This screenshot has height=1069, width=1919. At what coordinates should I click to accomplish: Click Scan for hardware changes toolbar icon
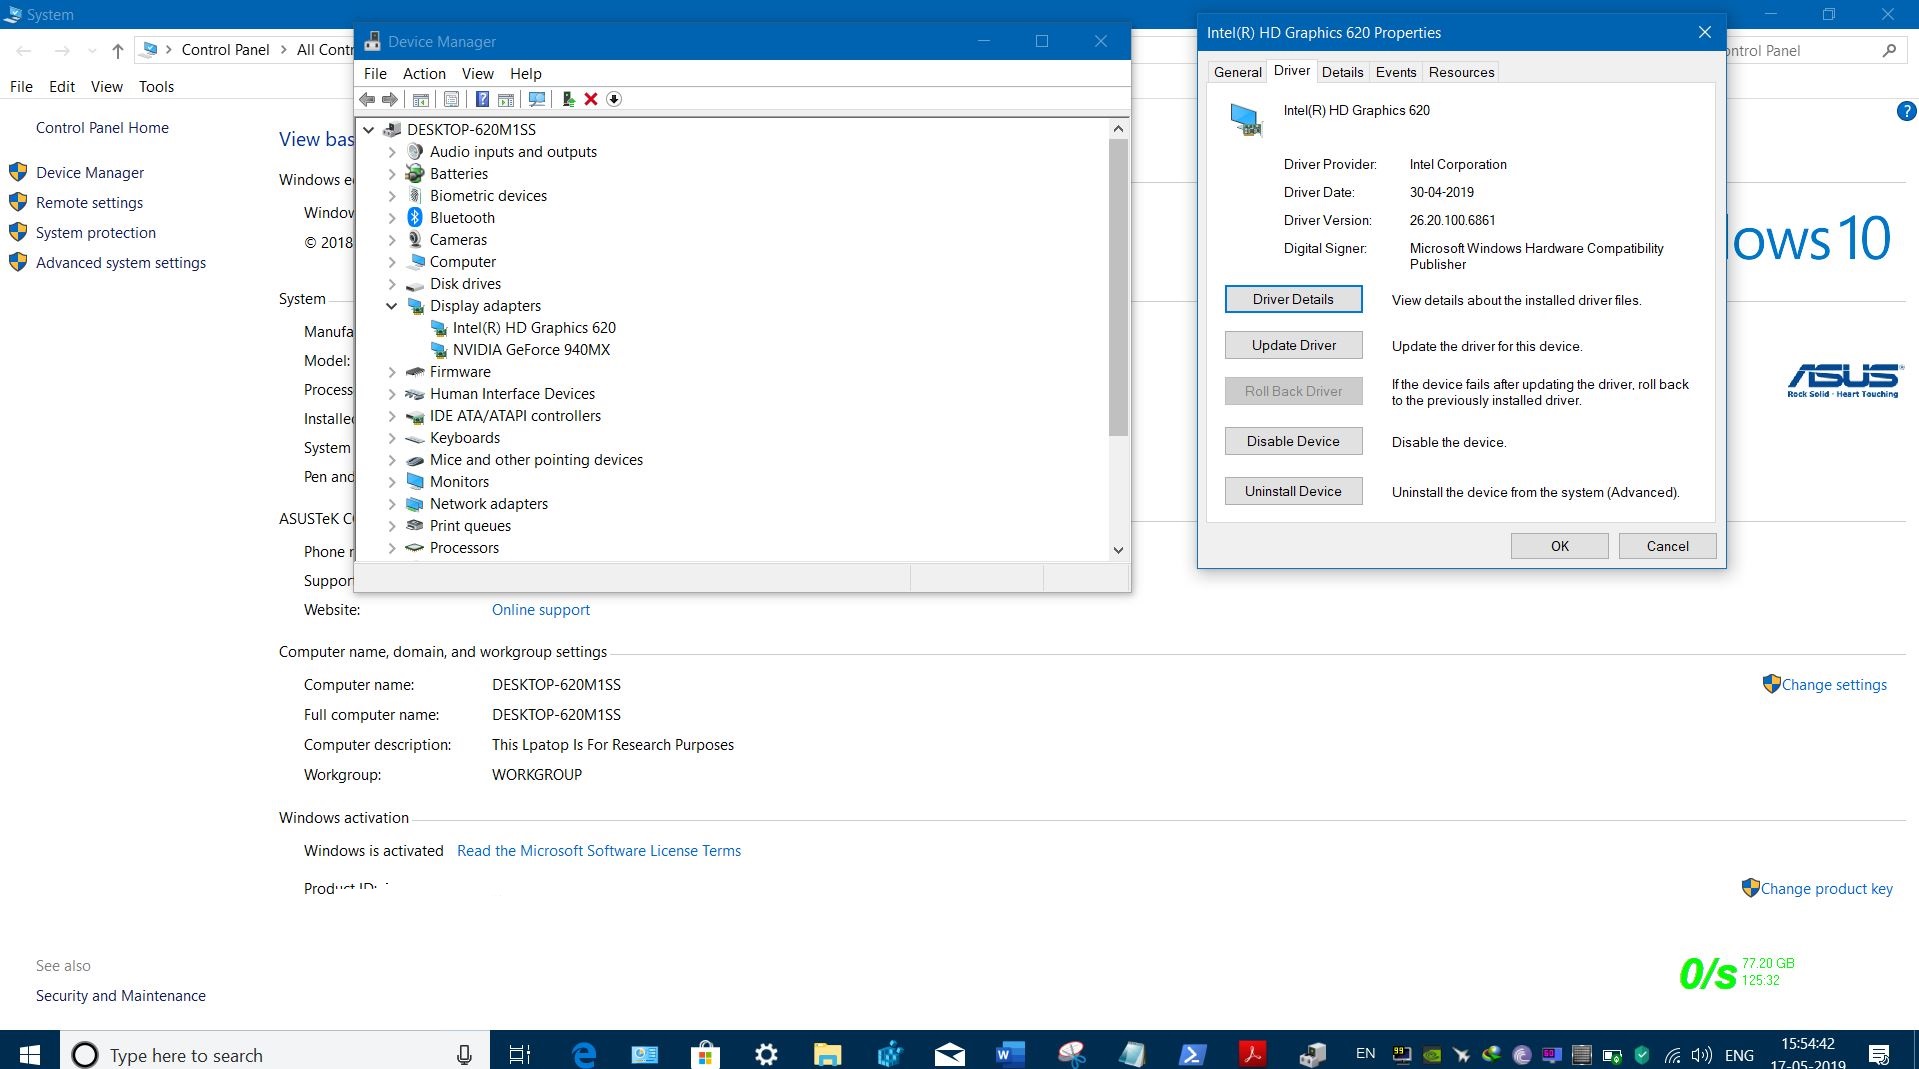point(537,99)
